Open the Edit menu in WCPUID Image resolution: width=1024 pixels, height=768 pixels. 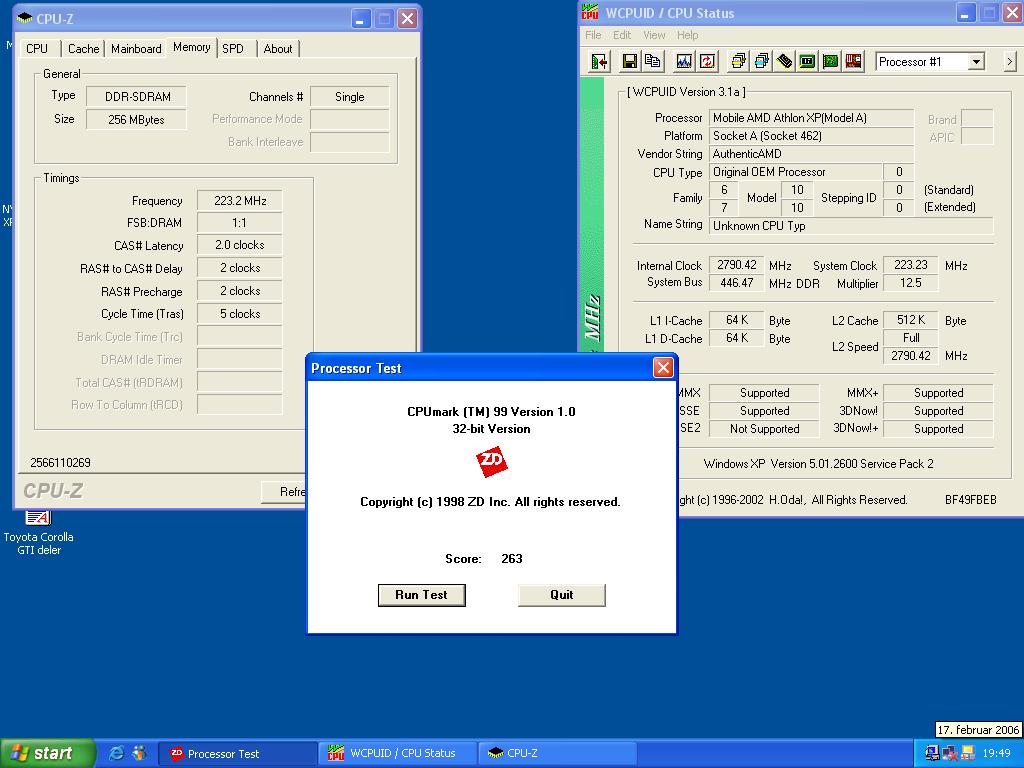tap(622, 35)
